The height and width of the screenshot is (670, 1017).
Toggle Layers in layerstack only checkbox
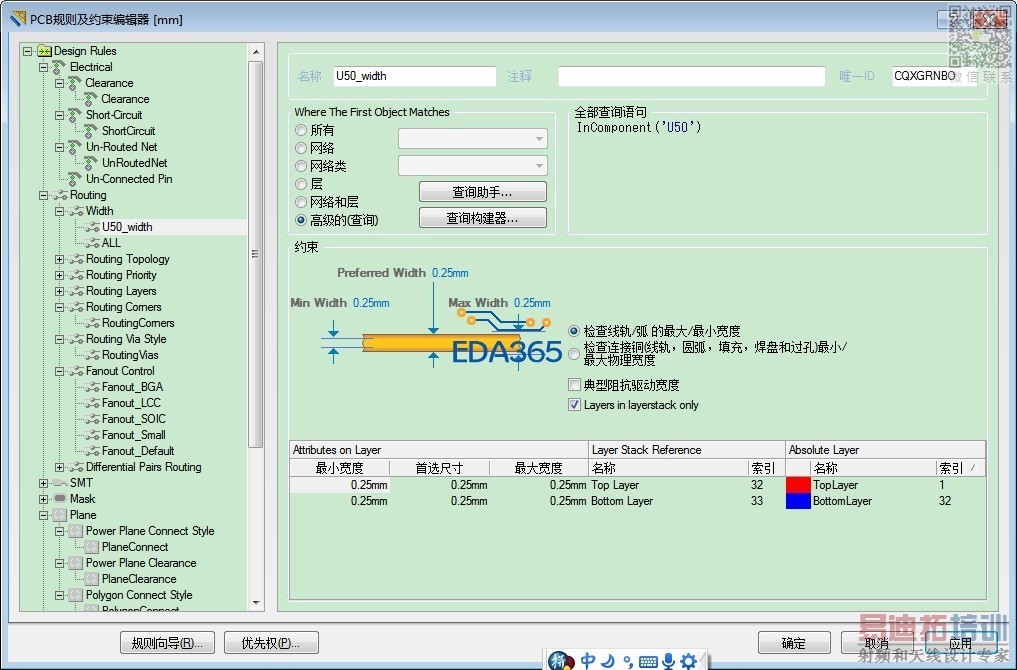click(x=574, y=405)
